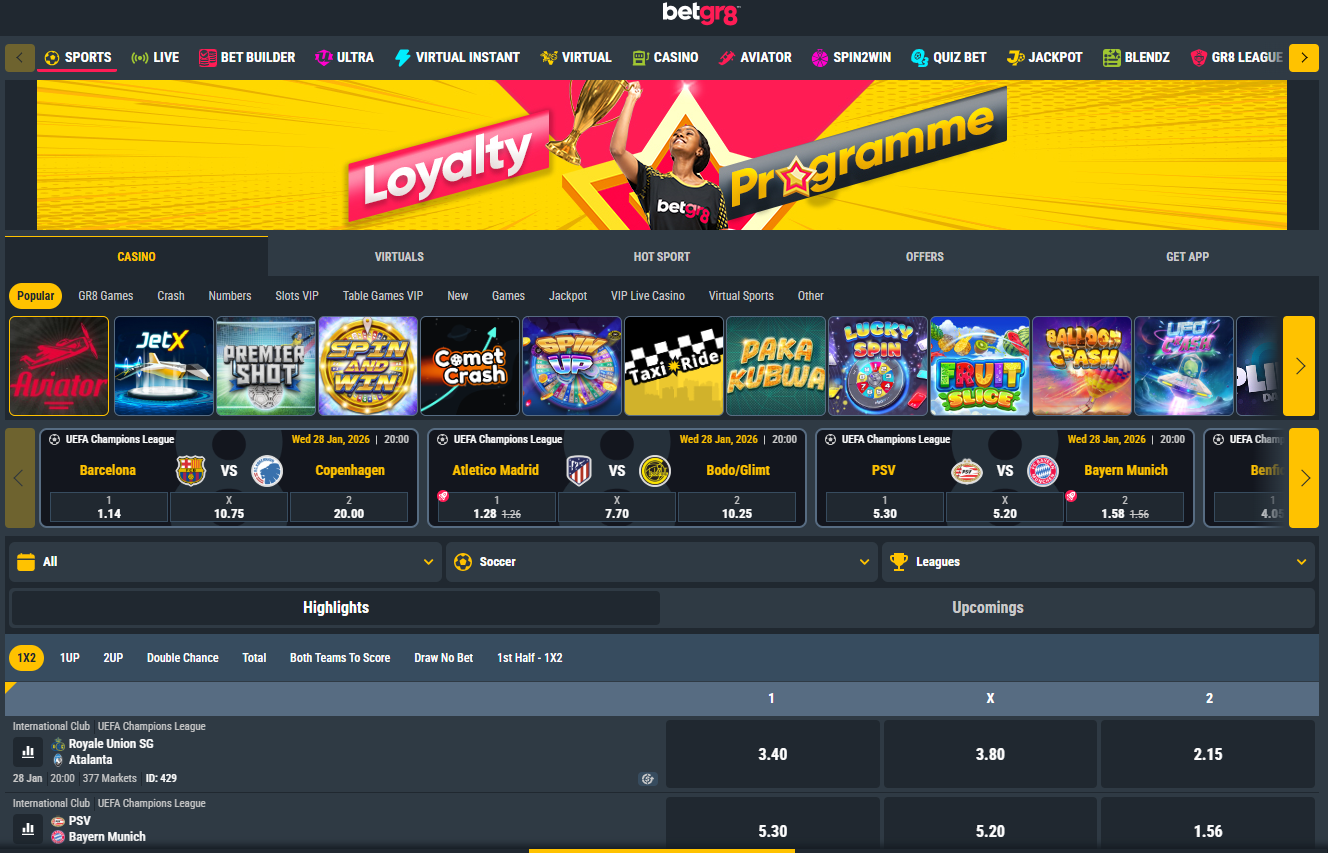Select the Popular games filter
The height and width of the screenshot is (853, 1328).
36,296
